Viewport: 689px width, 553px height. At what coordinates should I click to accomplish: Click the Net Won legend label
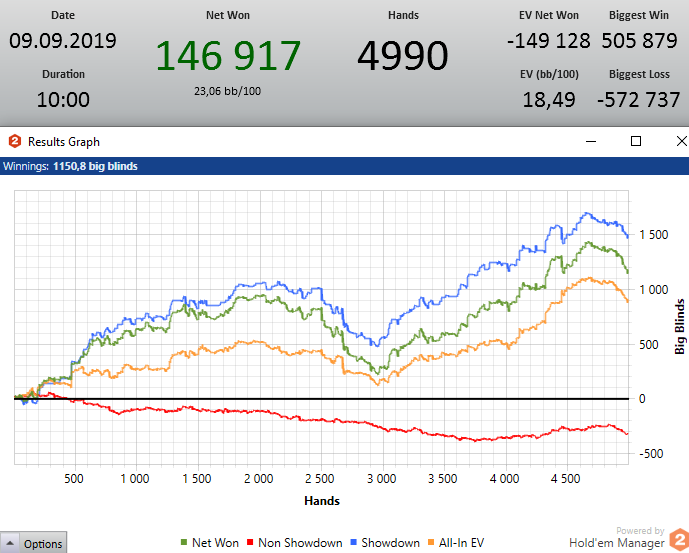click(215, 543)
